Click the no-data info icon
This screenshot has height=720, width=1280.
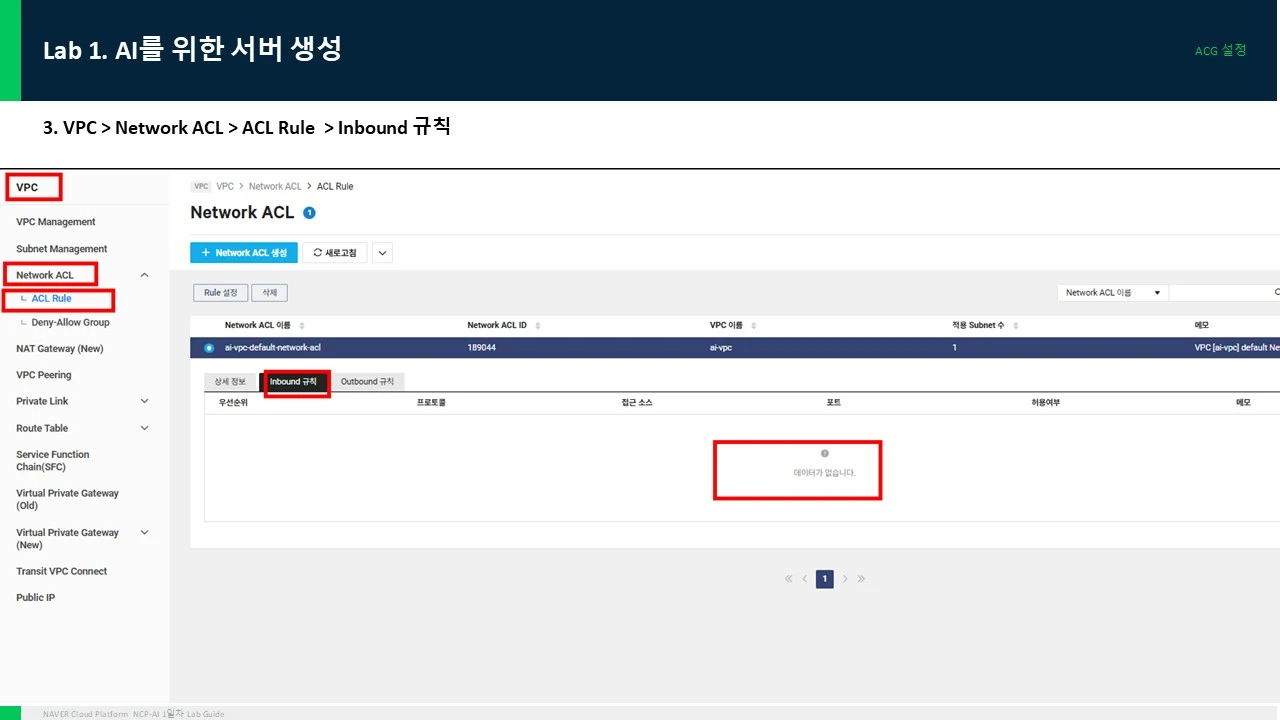(x=825, y=454)
